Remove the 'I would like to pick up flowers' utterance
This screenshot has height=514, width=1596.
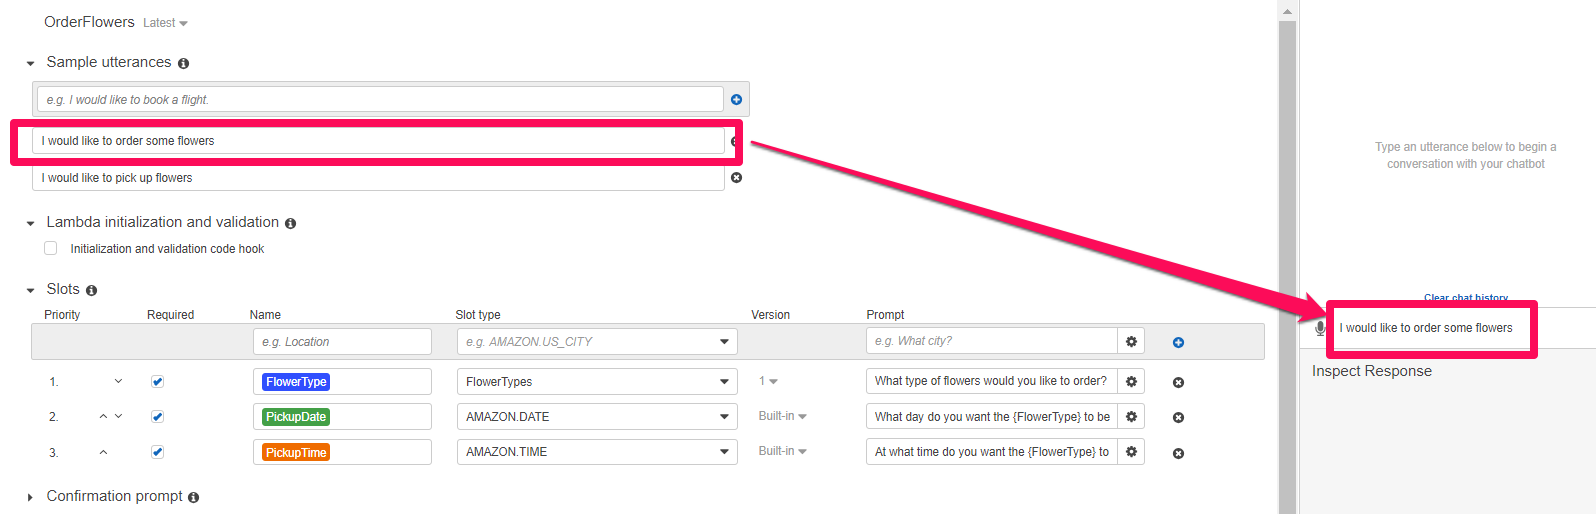coord(737,178)
